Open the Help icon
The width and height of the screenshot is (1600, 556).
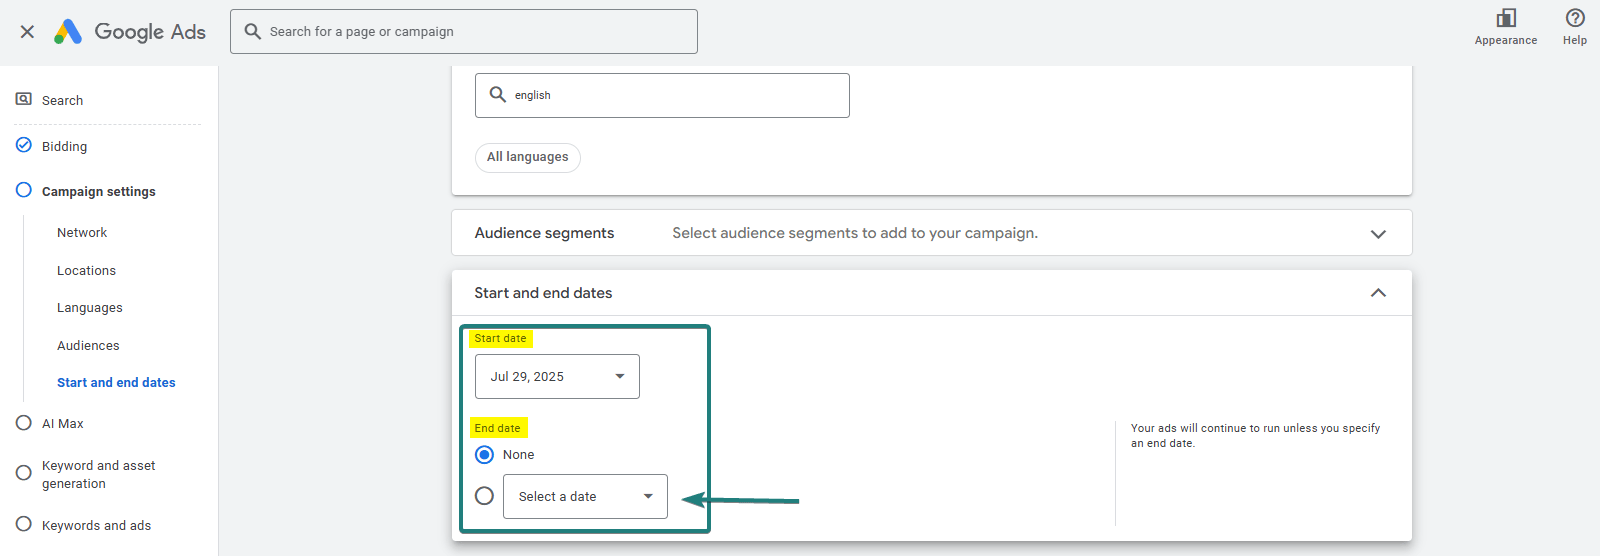click(1574, 18)
